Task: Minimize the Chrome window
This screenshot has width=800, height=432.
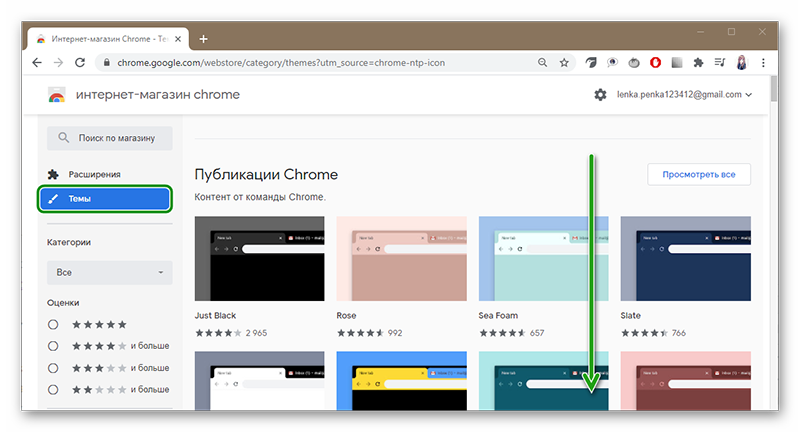Action: 701,32
